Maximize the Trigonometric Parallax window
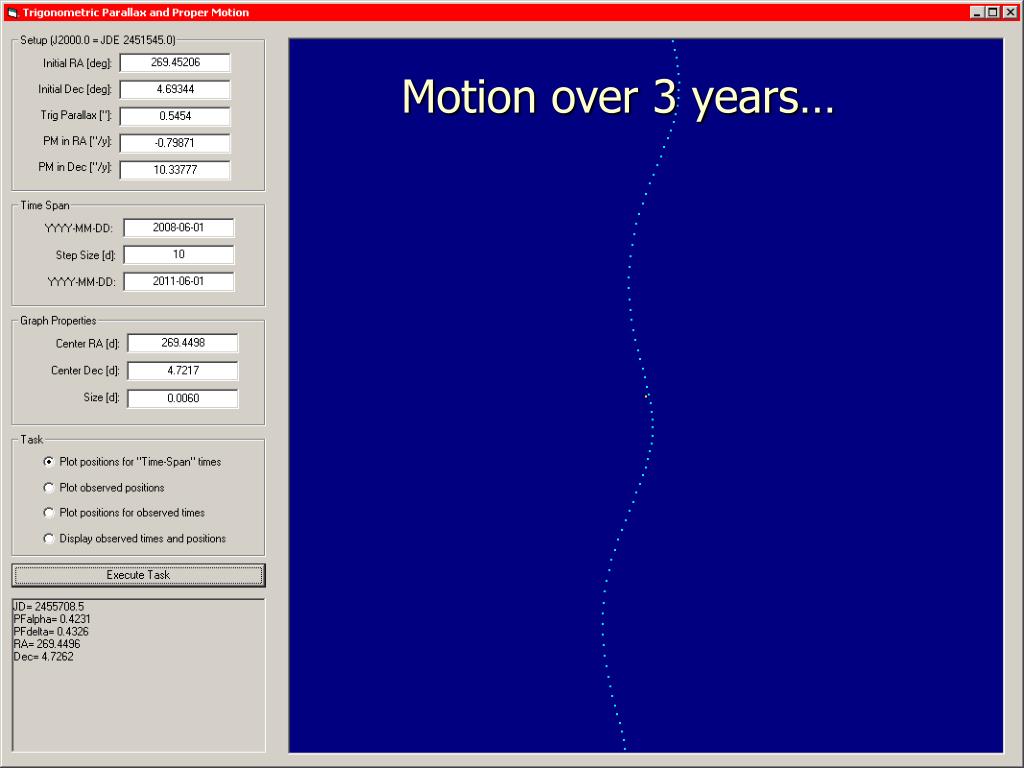Image resolution: width=1024 pixels, height=768 pixels. pos(993,12)
